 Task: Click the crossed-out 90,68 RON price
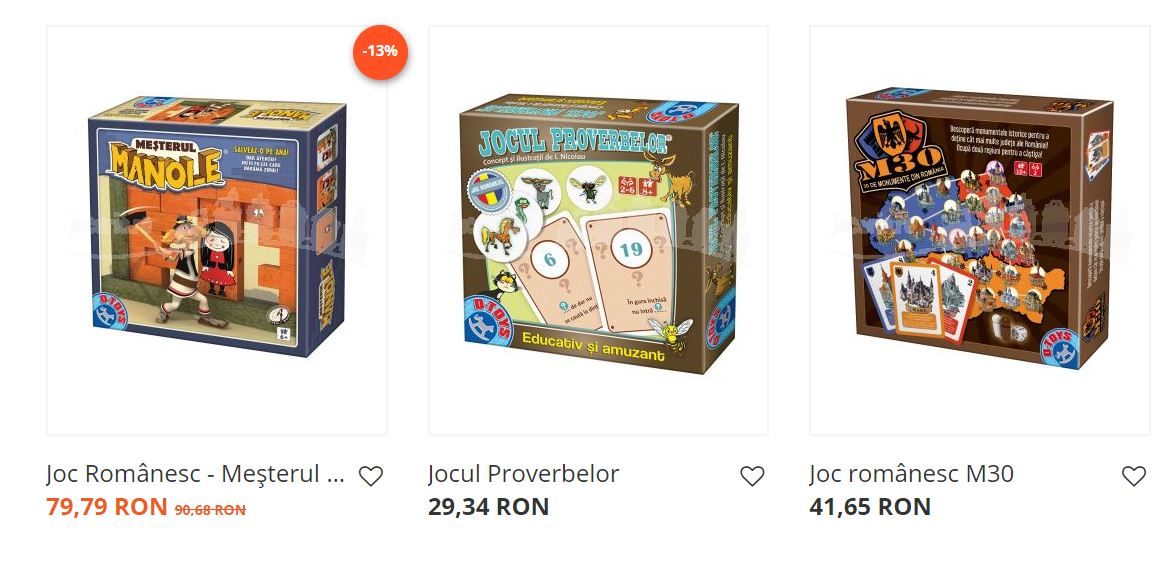pos(210,510)
